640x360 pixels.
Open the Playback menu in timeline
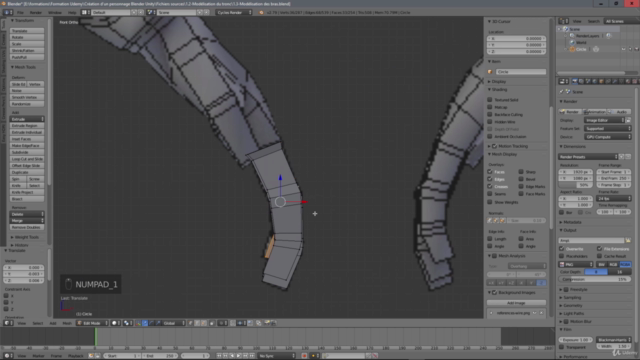76,356
